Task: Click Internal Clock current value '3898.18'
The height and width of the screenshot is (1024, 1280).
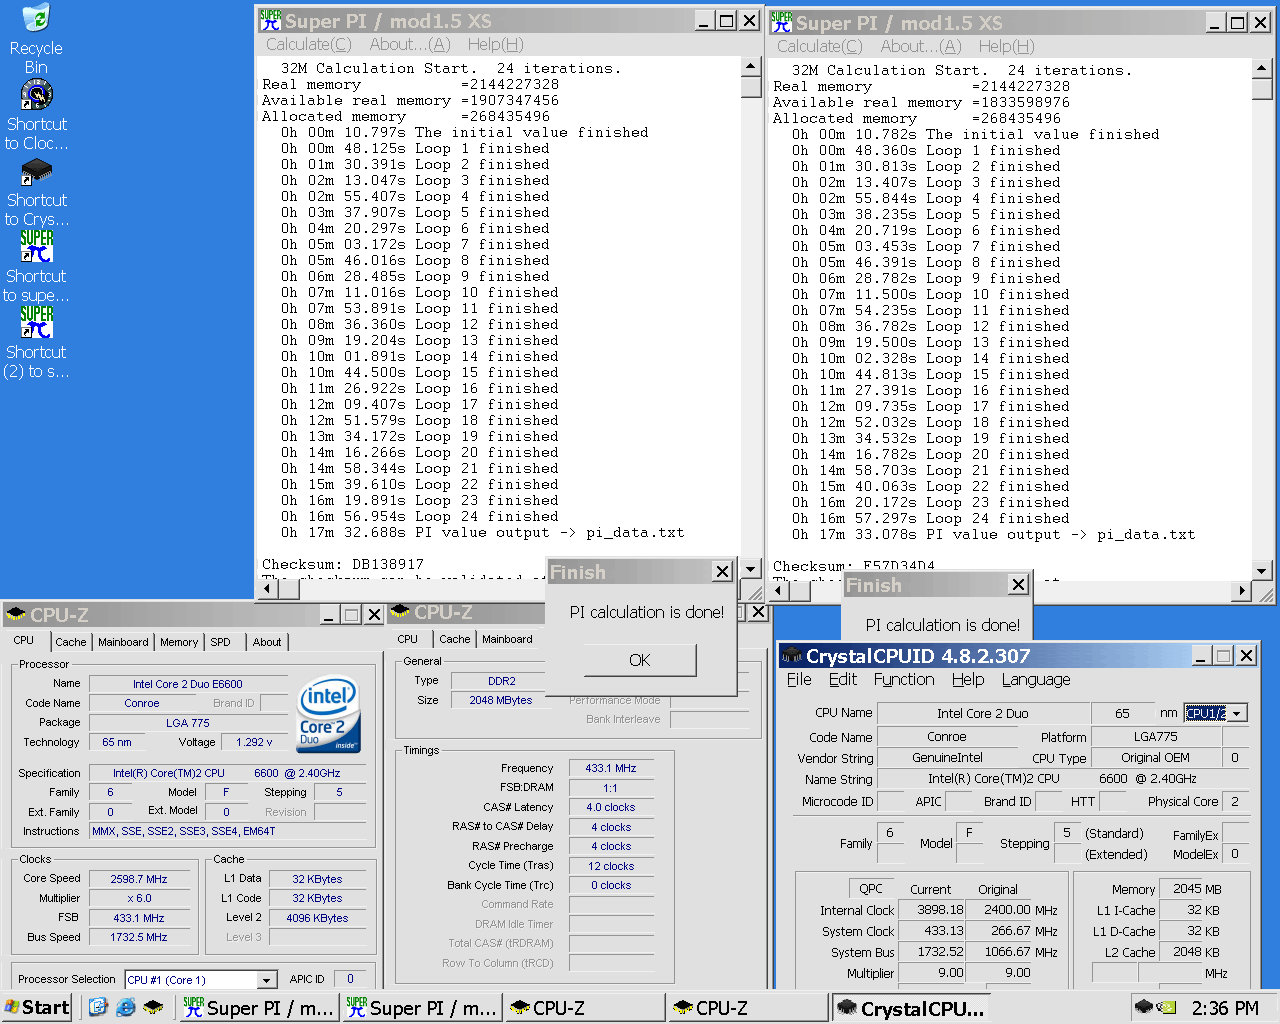Action: coord(933,910)
